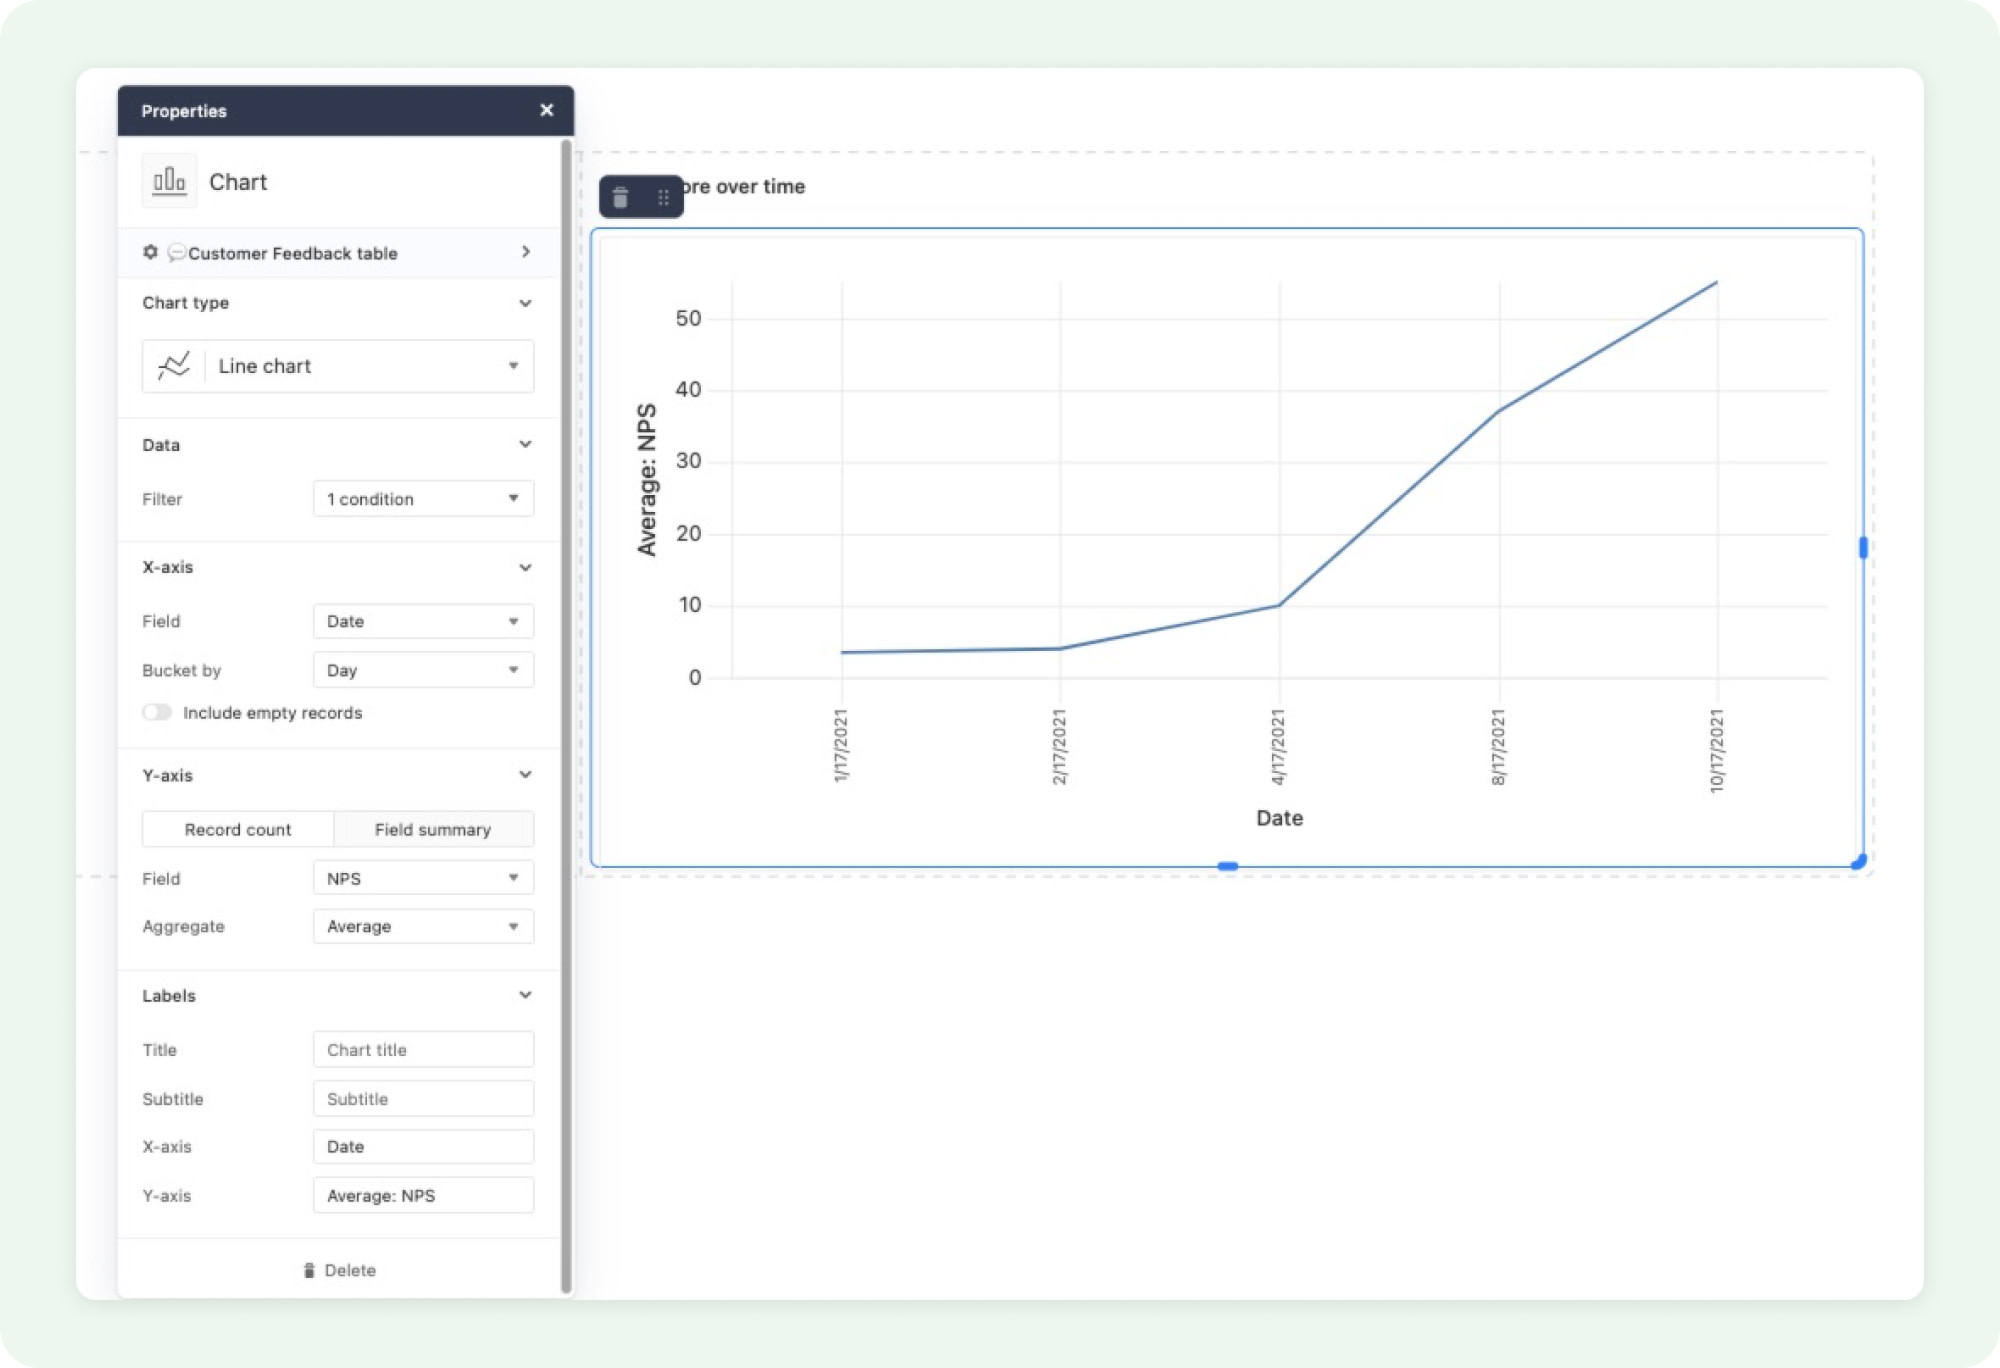Viewport: 2000px width, 1368px height.
Task: Click the trash icon beside the Delete label
Action: click(x=309, y=1270)
